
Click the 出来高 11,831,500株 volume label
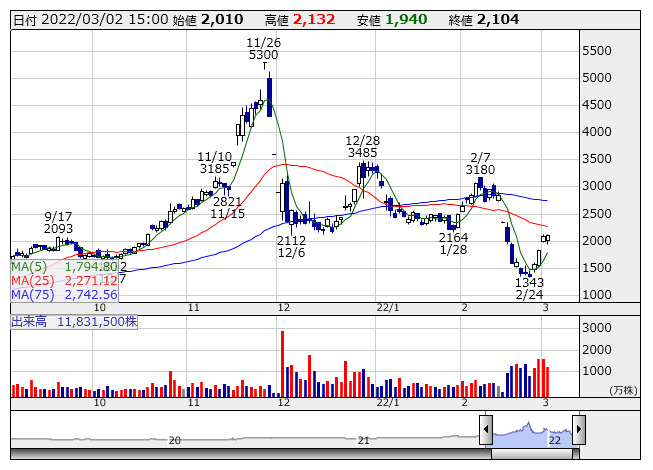click(74, 322)
